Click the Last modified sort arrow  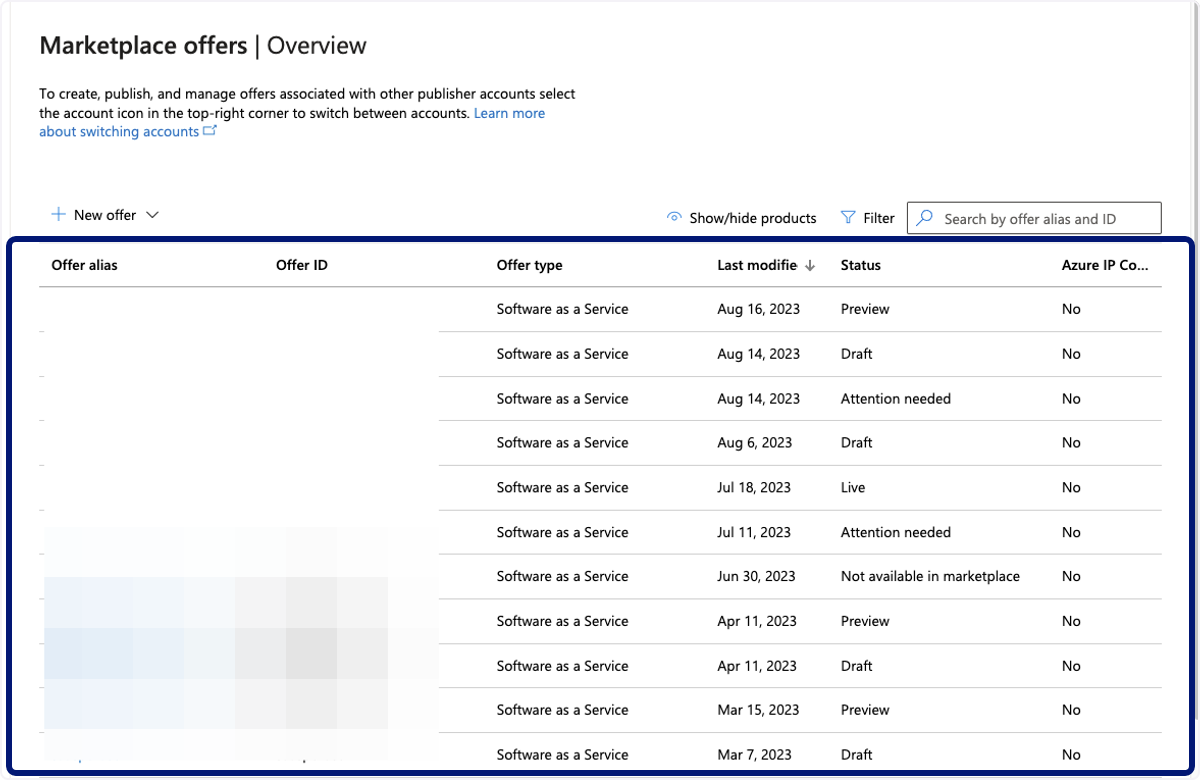click(x=810, y=265)
